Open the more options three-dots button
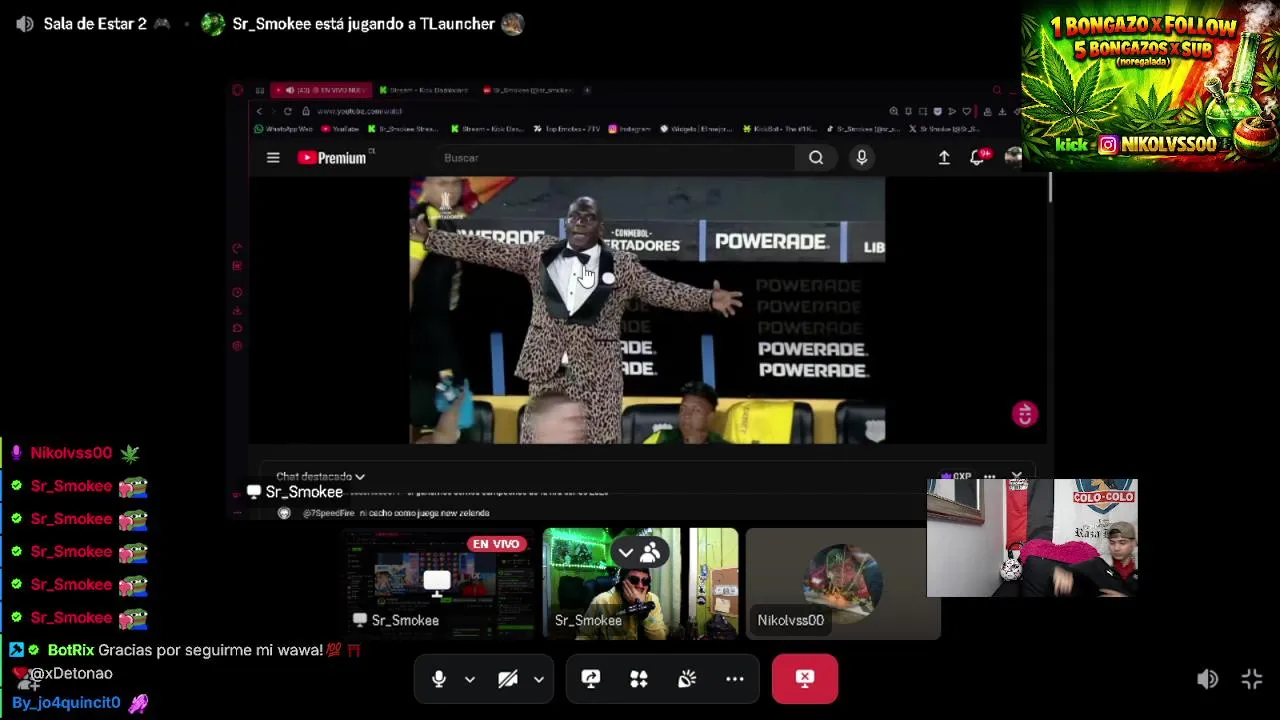Image resolution: width=1280 pixels, height=720 pixels. coord(735,679)
